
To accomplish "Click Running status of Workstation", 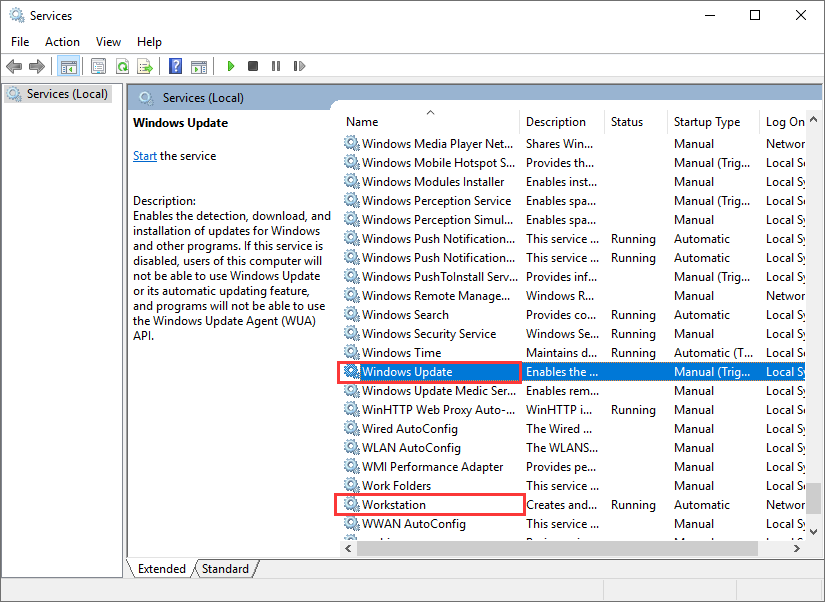I will pyautogui.click(x=633, y=505).
